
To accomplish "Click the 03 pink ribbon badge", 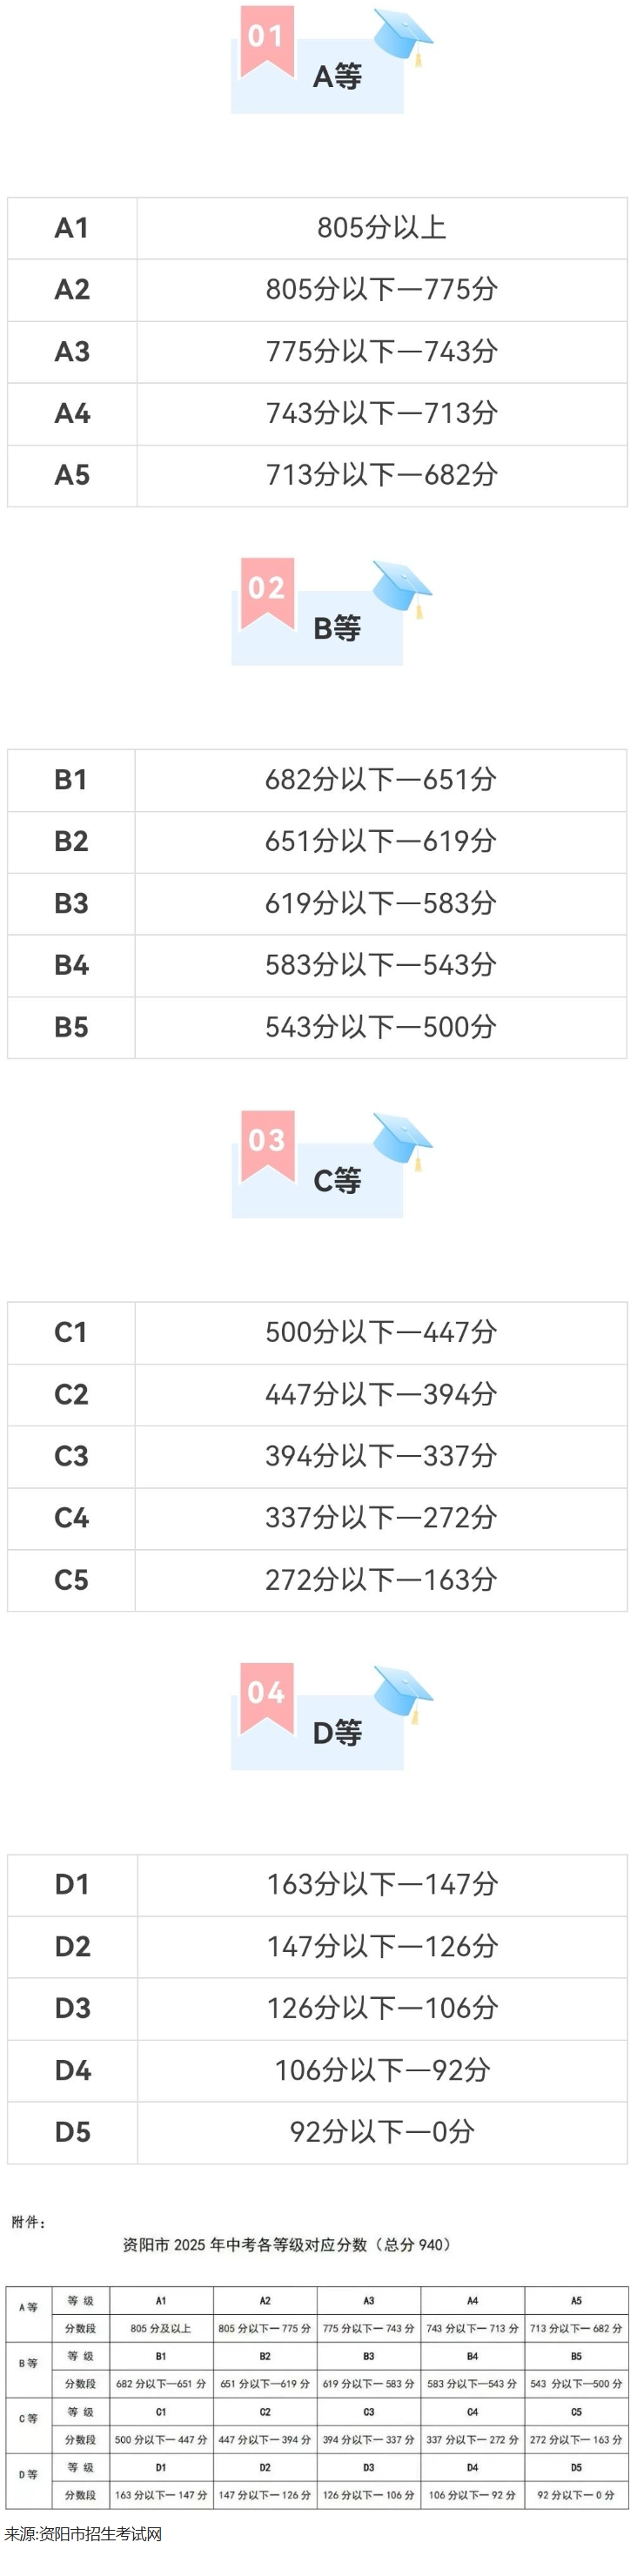I will click(267, 1146).
